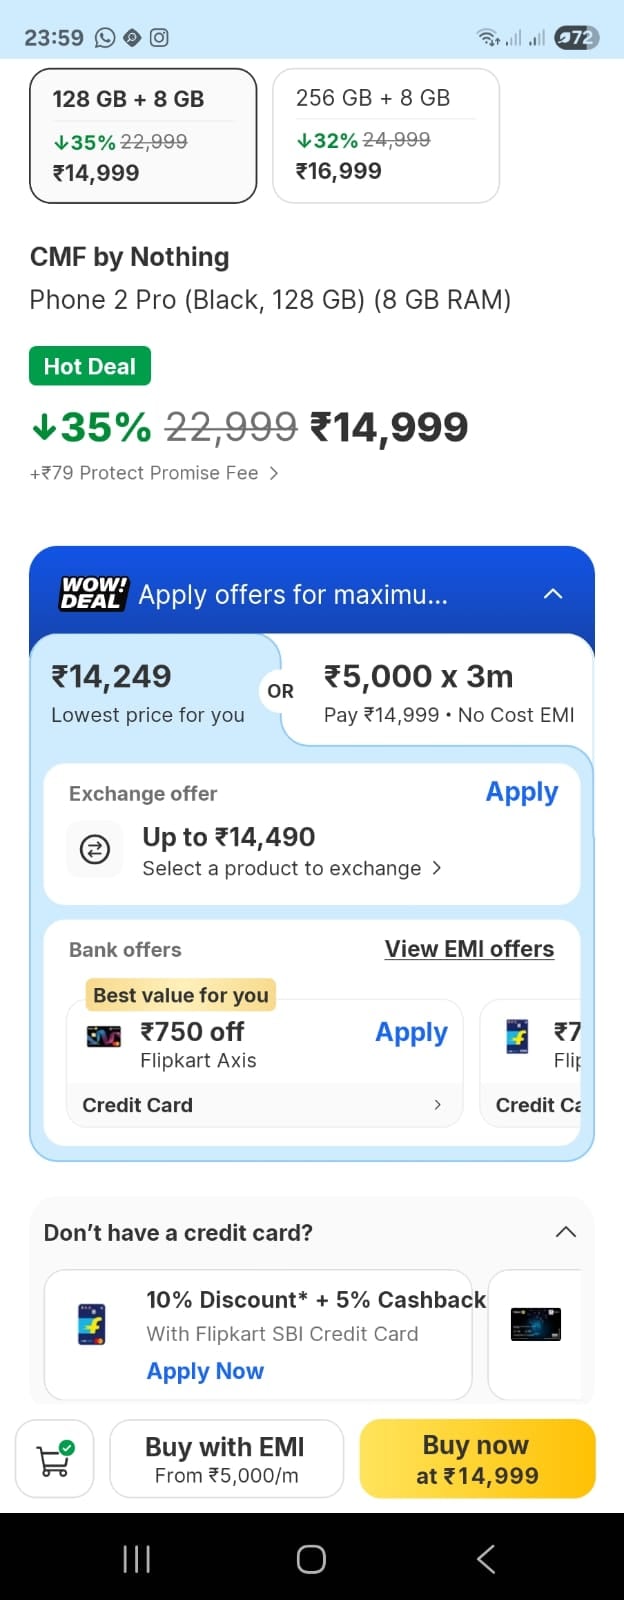The width and height of the screenshot is (624, 1600).
Task: Select the 256 GB + 8 GB variant
Action: (x=385, y=136)
